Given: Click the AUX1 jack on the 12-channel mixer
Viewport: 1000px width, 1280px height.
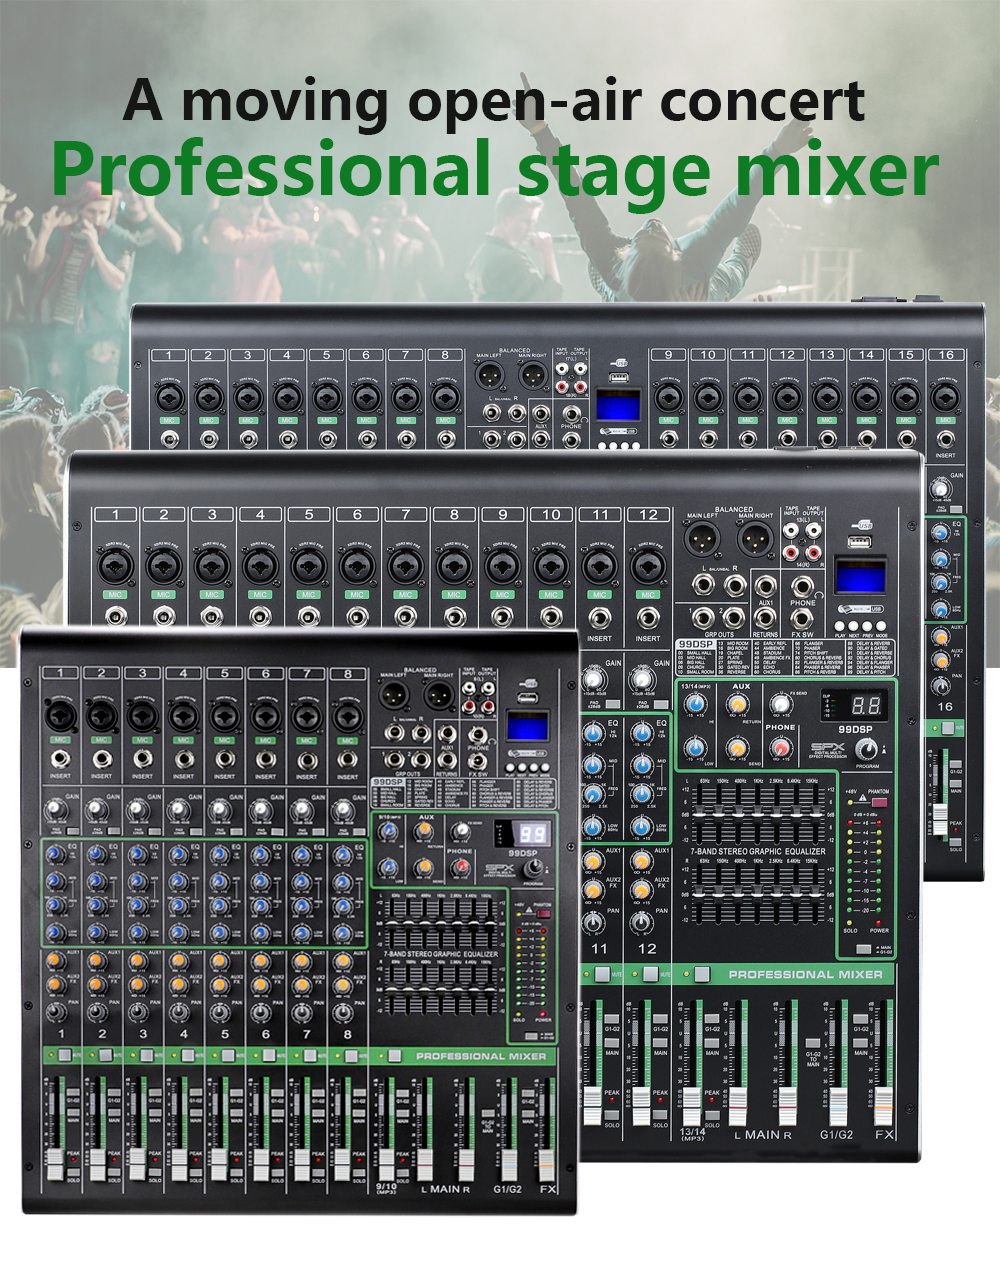Looking at the screenshot, I should coord(765,586).
